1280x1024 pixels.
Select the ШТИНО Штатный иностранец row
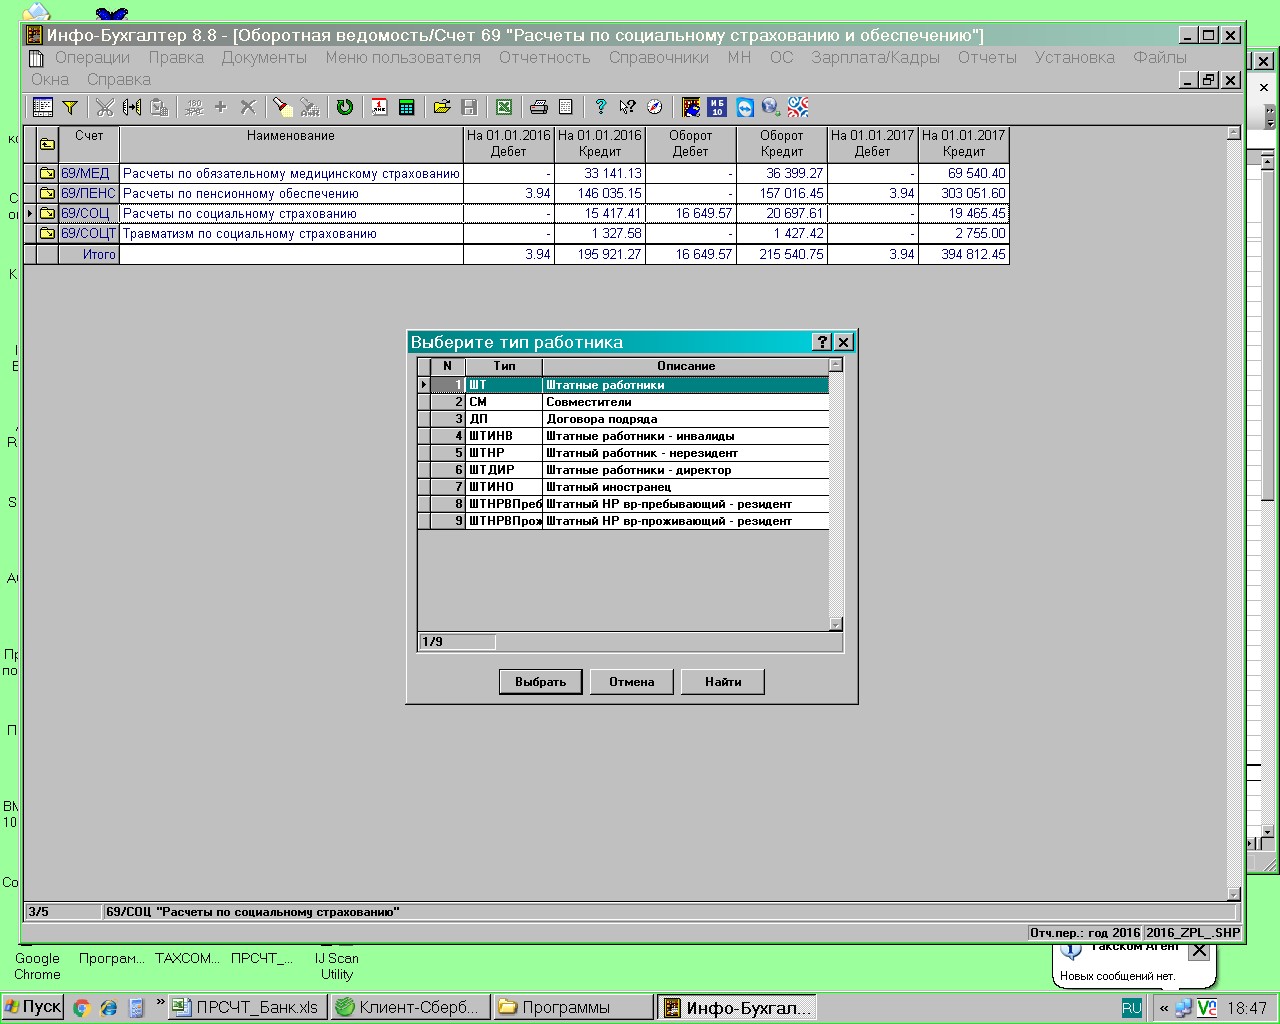(x=623, y=487)
